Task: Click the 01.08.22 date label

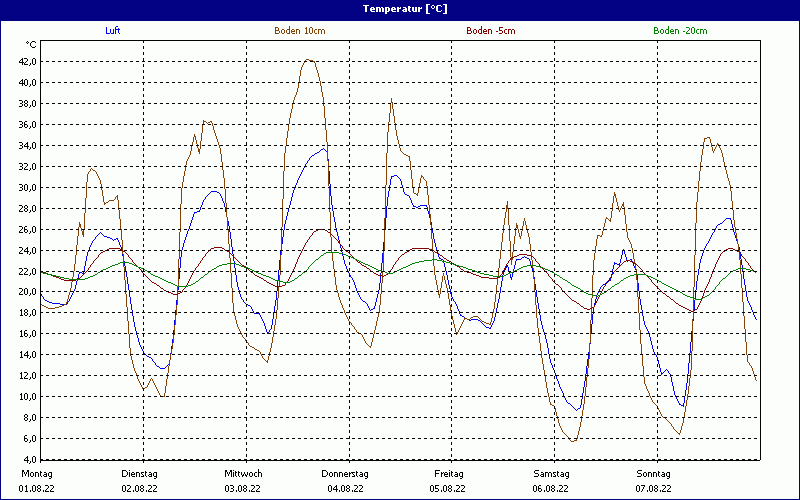Action: pyautogui.click(x=37, y=489)
